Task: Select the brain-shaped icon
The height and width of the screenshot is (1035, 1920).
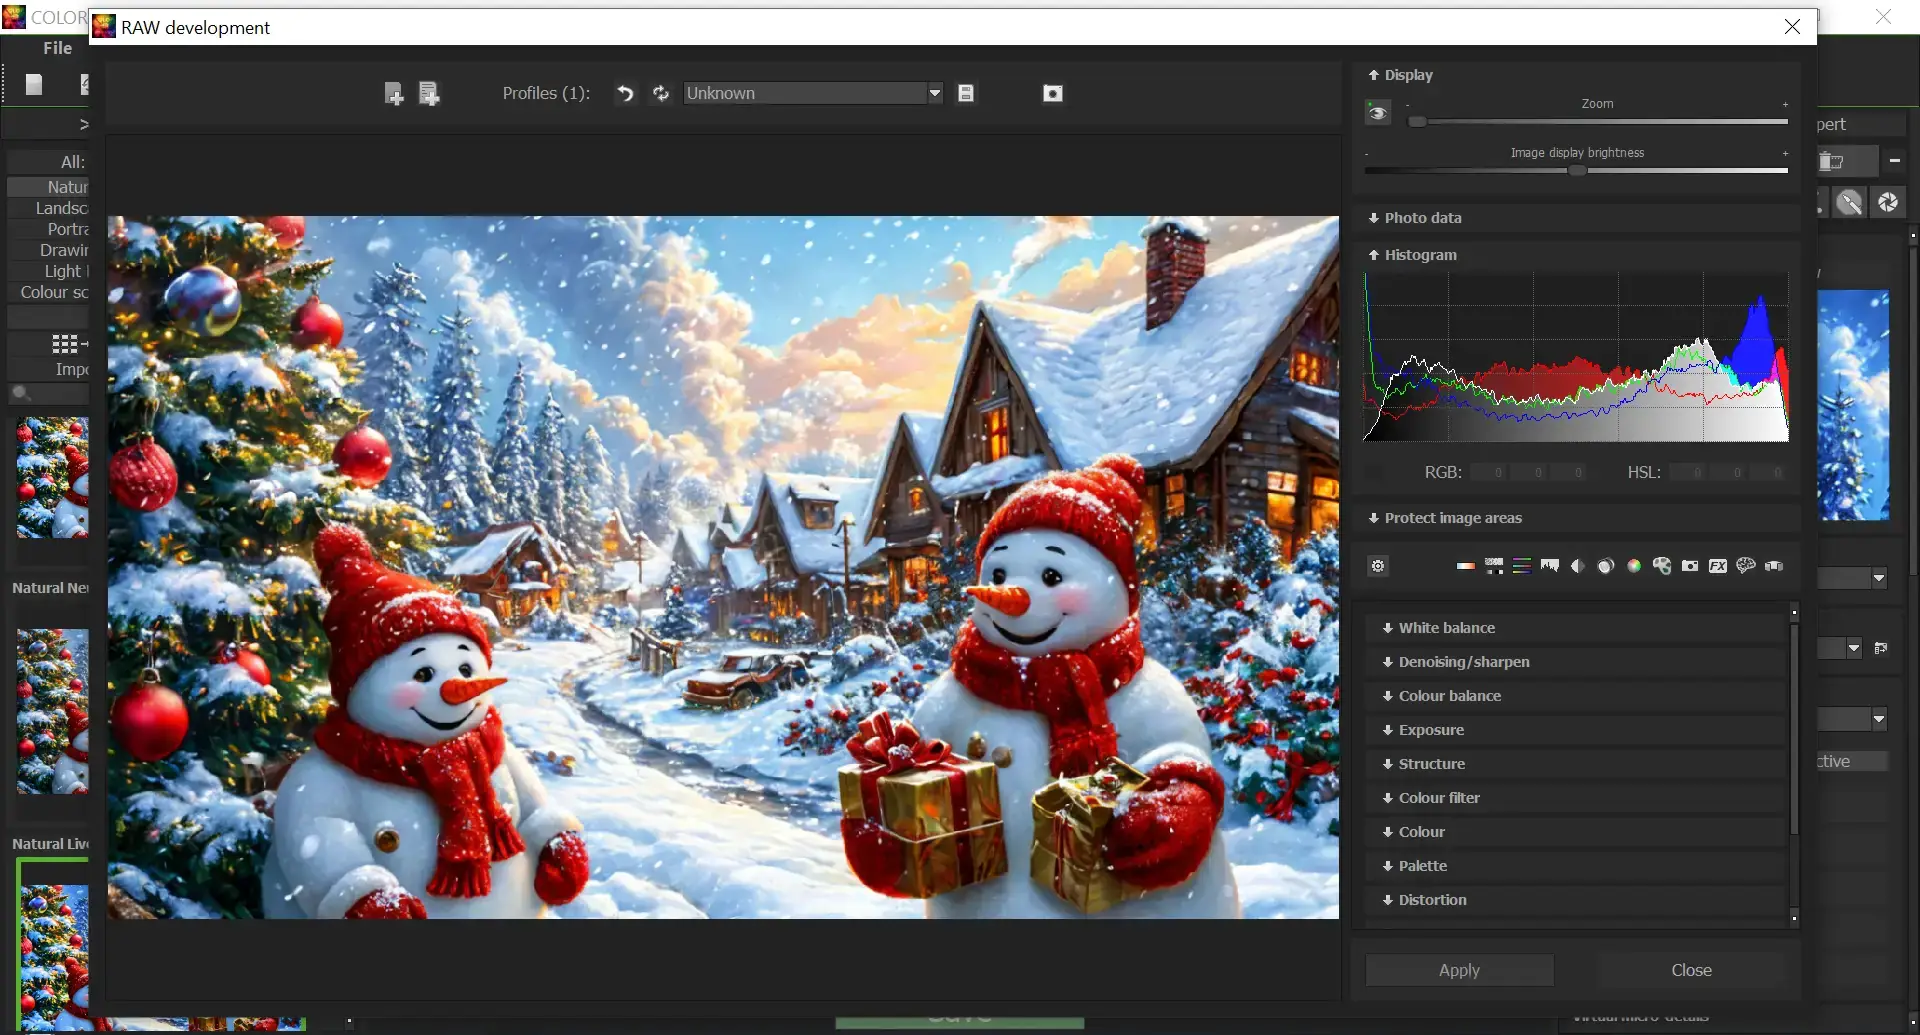Action: coord(1746,566)
